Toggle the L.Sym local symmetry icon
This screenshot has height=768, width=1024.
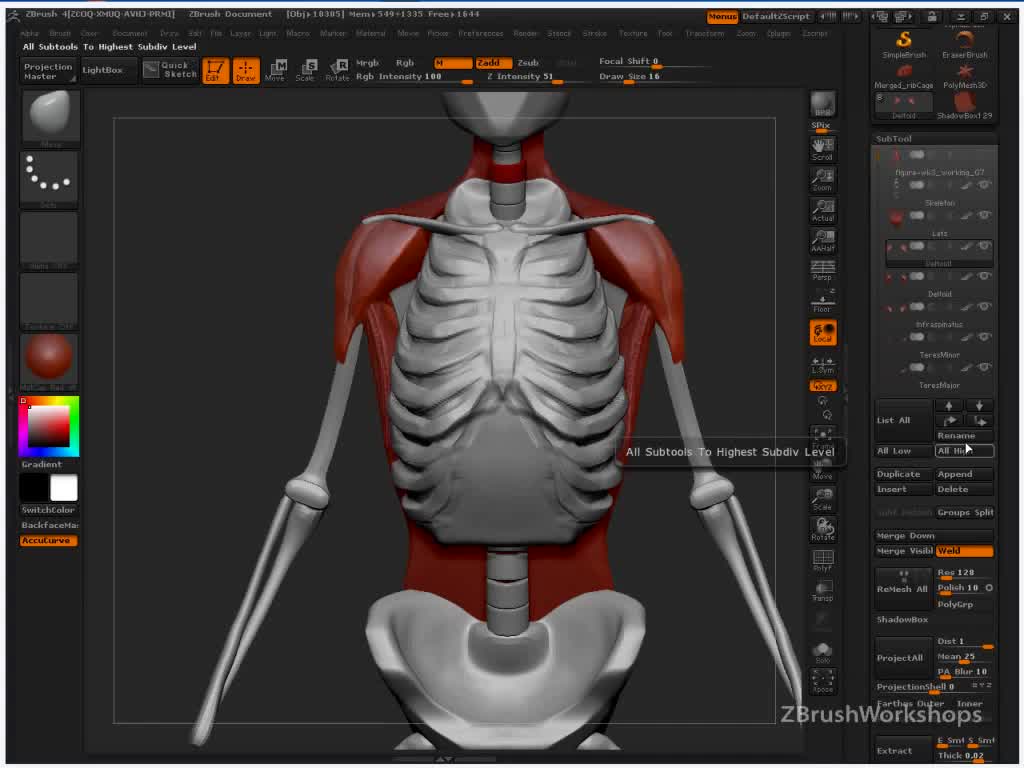pos(822,364)
